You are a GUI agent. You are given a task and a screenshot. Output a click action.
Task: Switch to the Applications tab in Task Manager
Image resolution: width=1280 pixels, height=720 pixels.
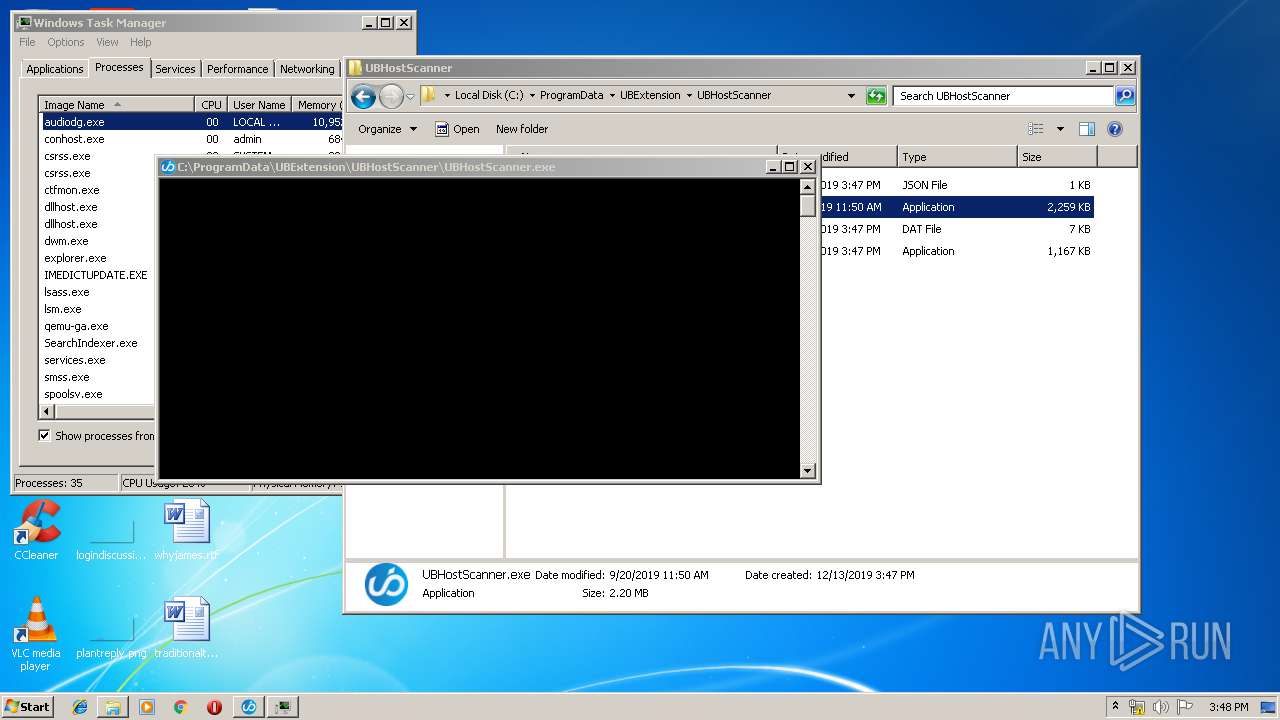(55, 69)
